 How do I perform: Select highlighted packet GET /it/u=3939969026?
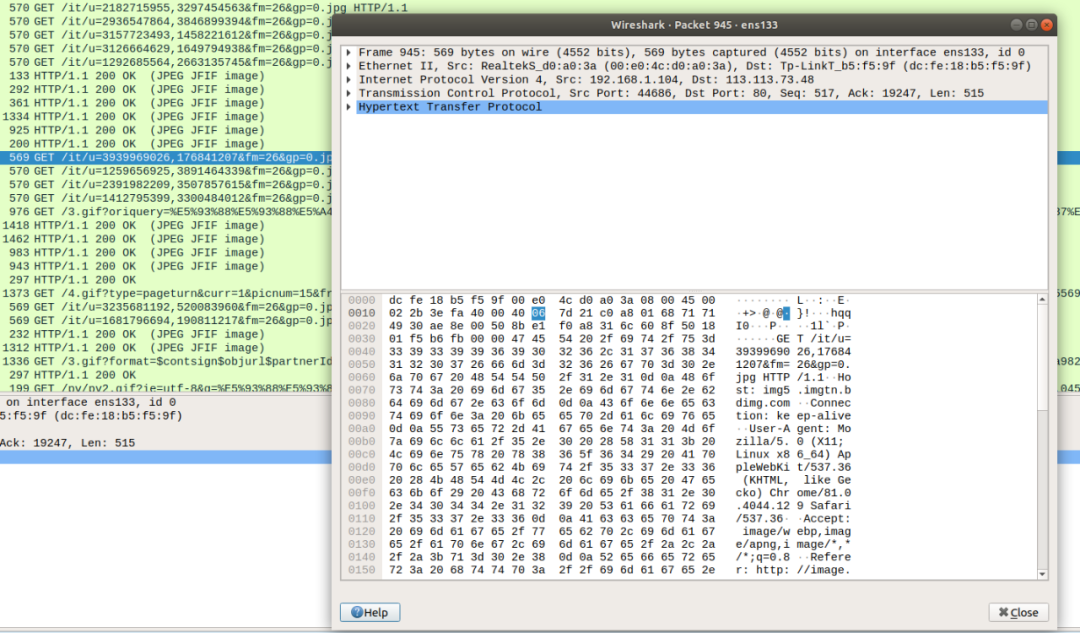166,158
